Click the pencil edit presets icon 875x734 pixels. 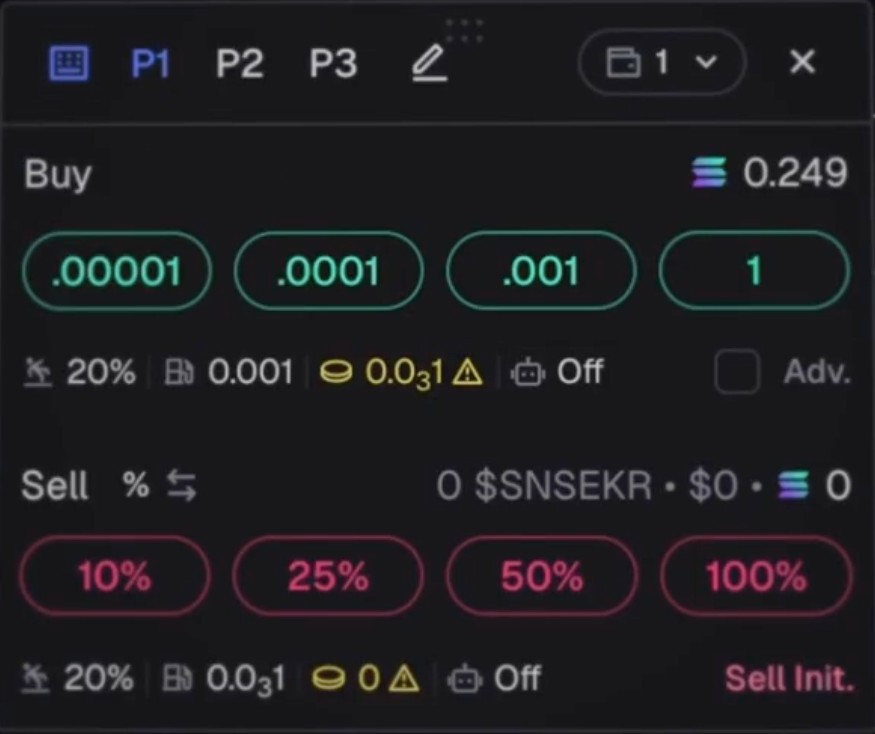pyautogui.click(x=429, y=64)
